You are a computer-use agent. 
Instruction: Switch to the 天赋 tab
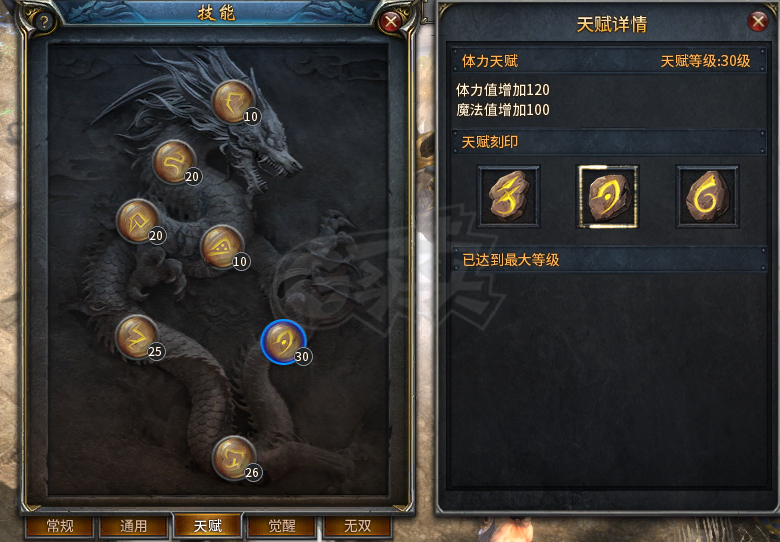[x=207, y=526]
